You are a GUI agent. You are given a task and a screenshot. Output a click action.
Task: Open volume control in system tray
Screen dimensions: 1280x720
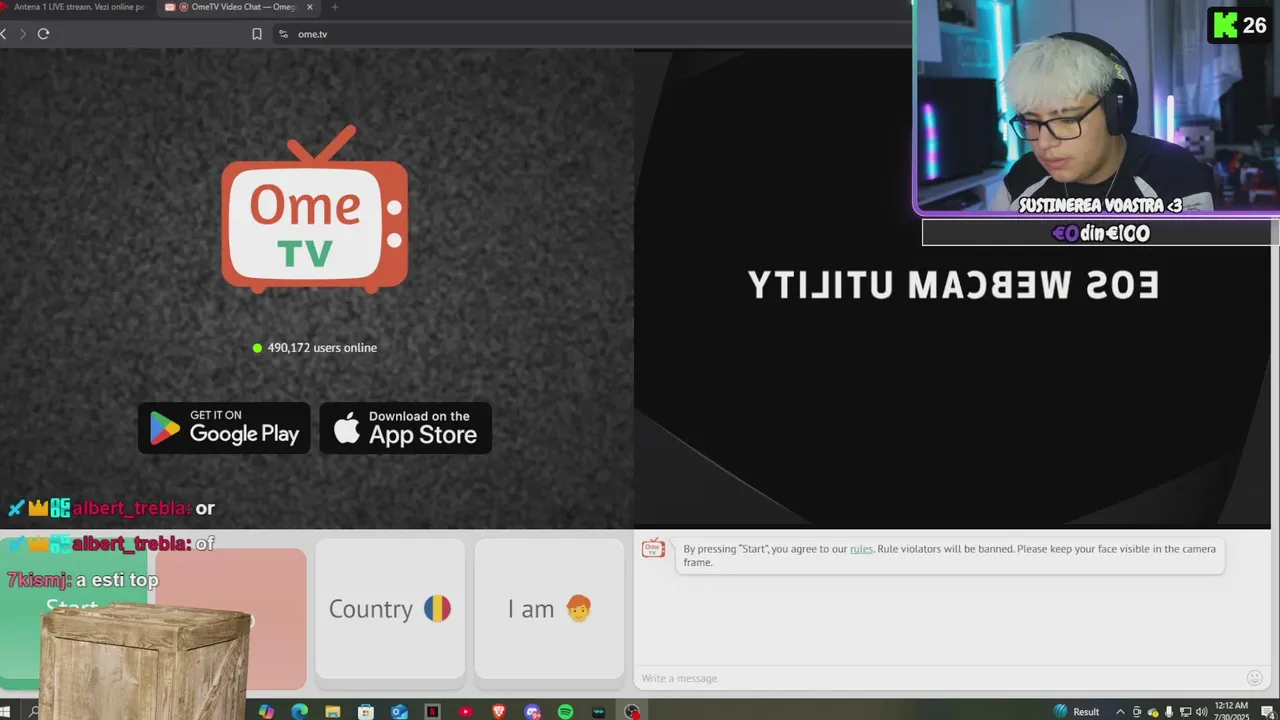coord(1202,712)
